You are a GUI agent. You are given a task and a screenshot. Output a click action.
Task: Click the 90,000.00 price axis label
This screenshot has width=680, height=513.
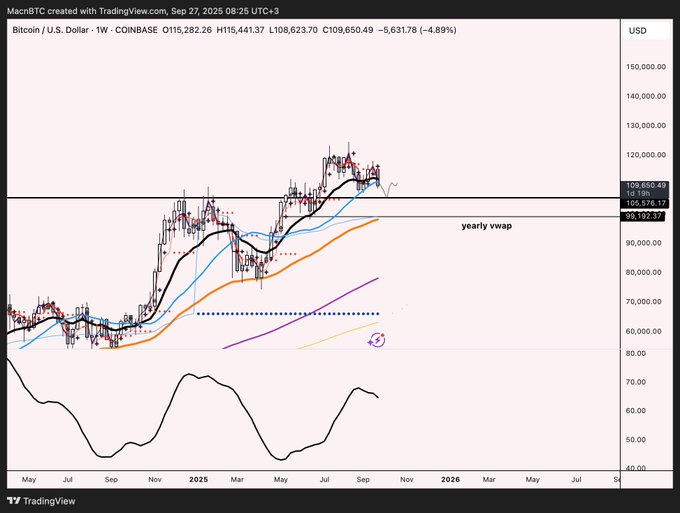[644, 243]
